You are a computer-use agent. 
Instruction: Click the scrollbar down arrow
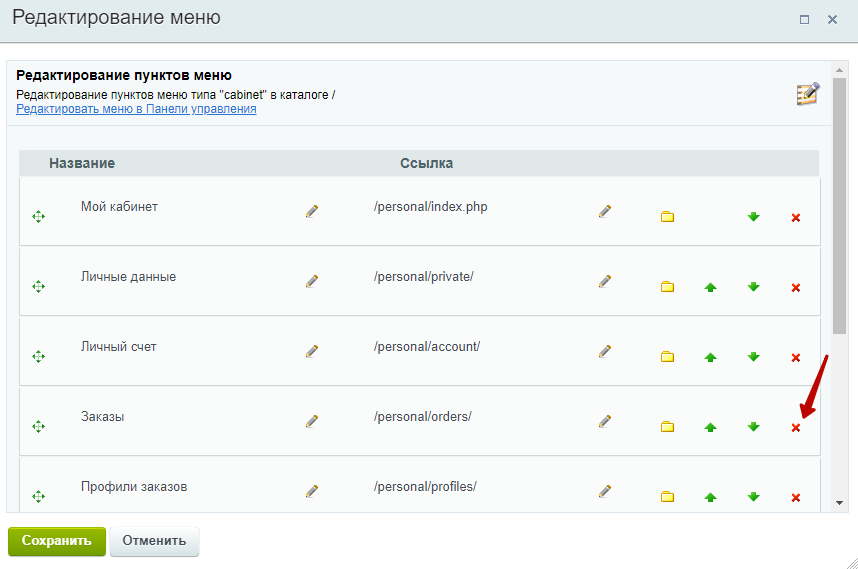click(x=839, y=503)
